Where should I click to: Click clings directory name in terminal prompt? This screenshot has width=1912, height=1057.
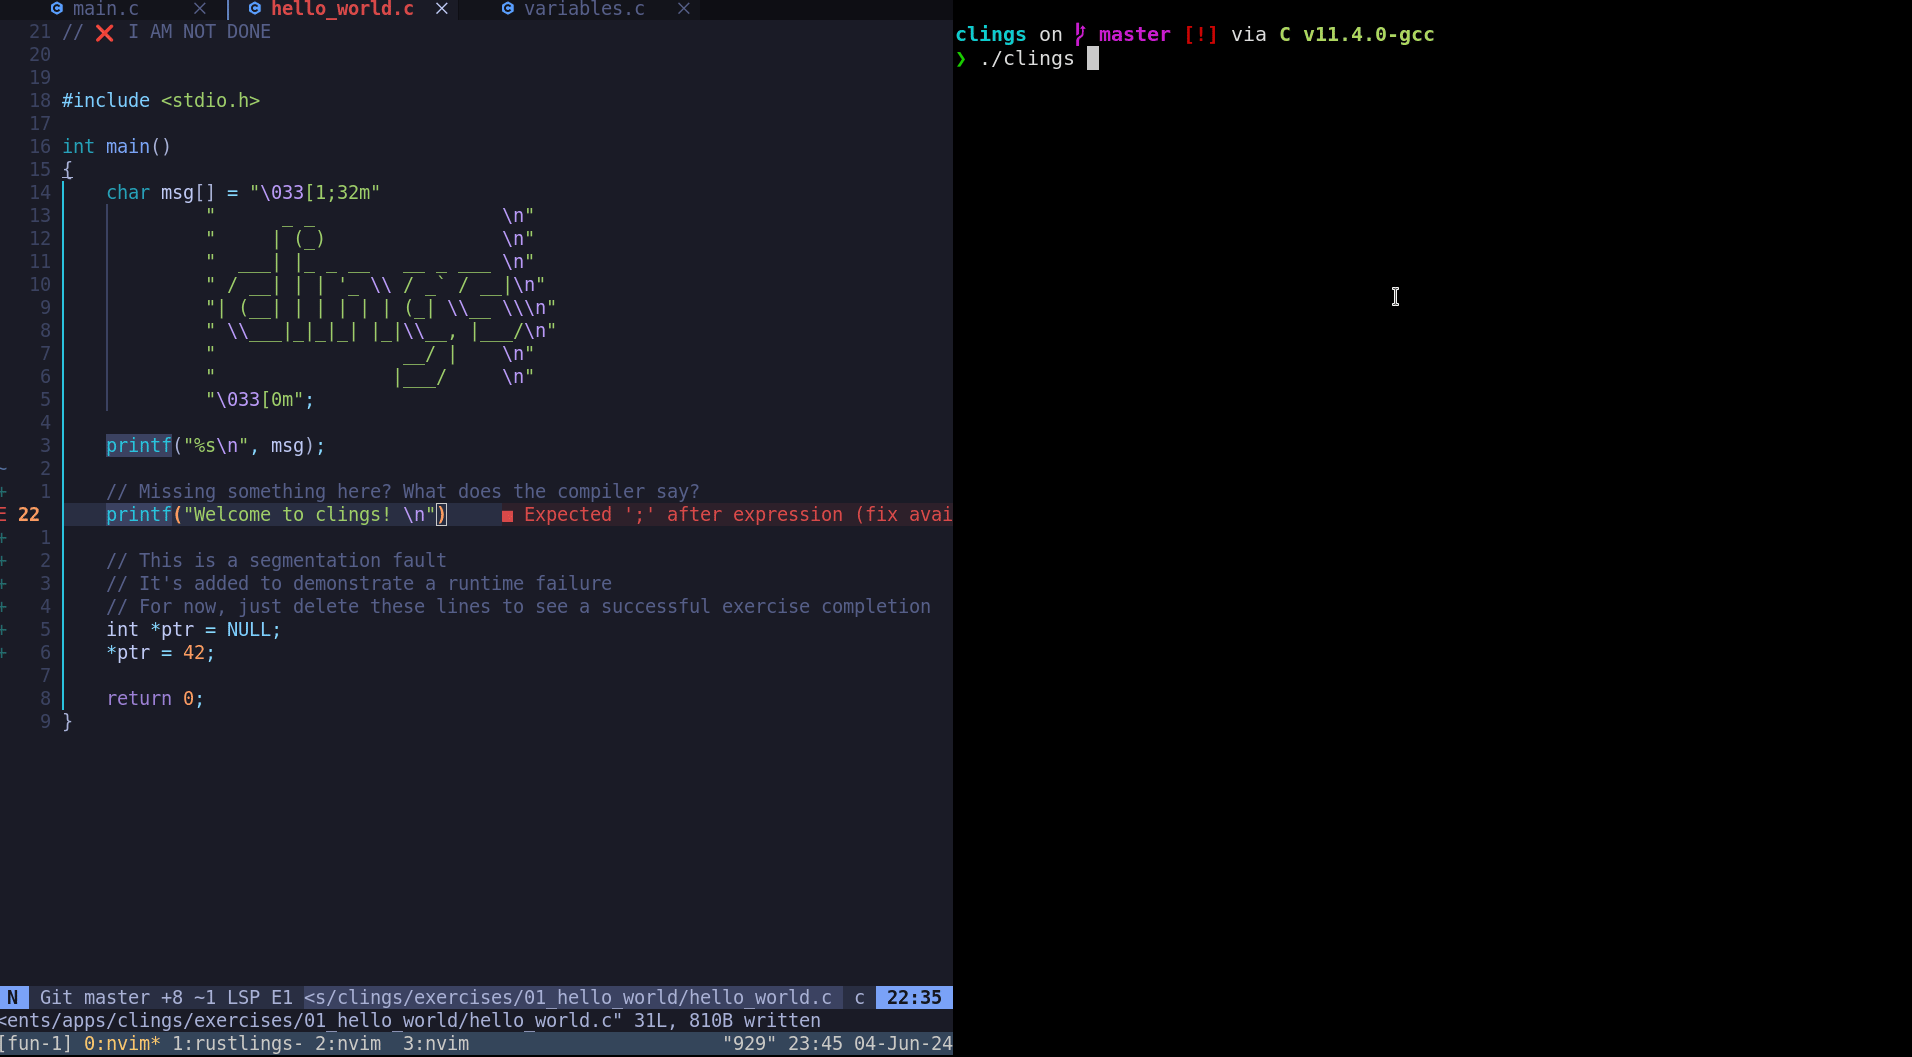pyautogui.click(x=991, y=35)
